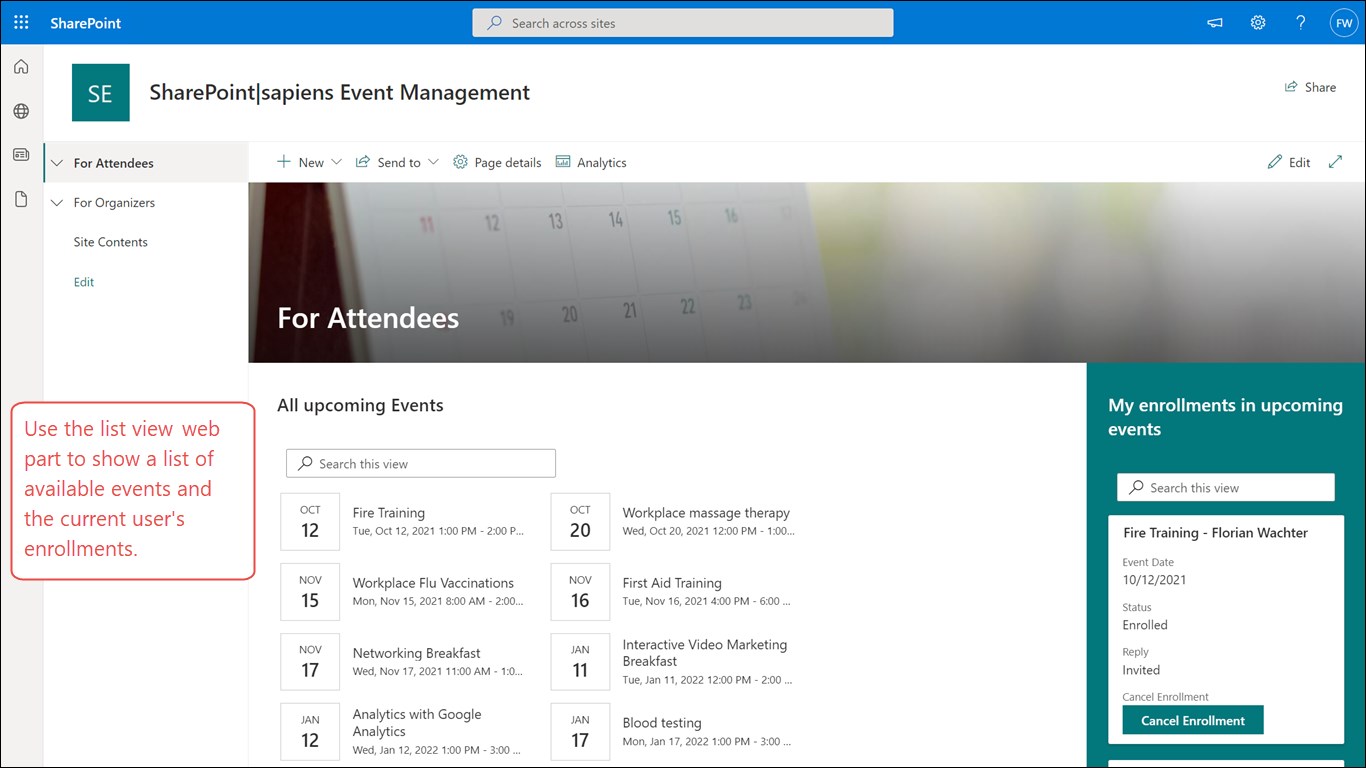Screen dimensions: 1366x768
Task: Click Send to in the command bar
Action: point(388,162)
